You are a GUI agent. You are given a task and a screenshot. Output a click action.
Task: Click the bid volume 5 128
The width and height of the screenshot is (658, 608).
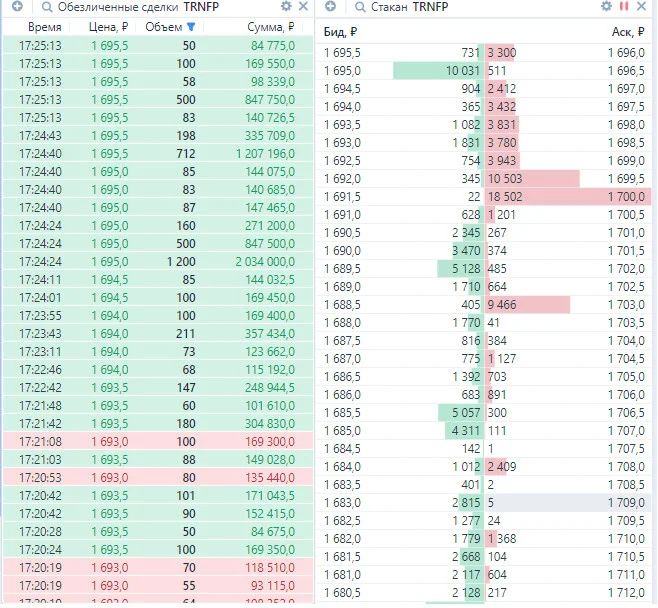click(465, 269)
